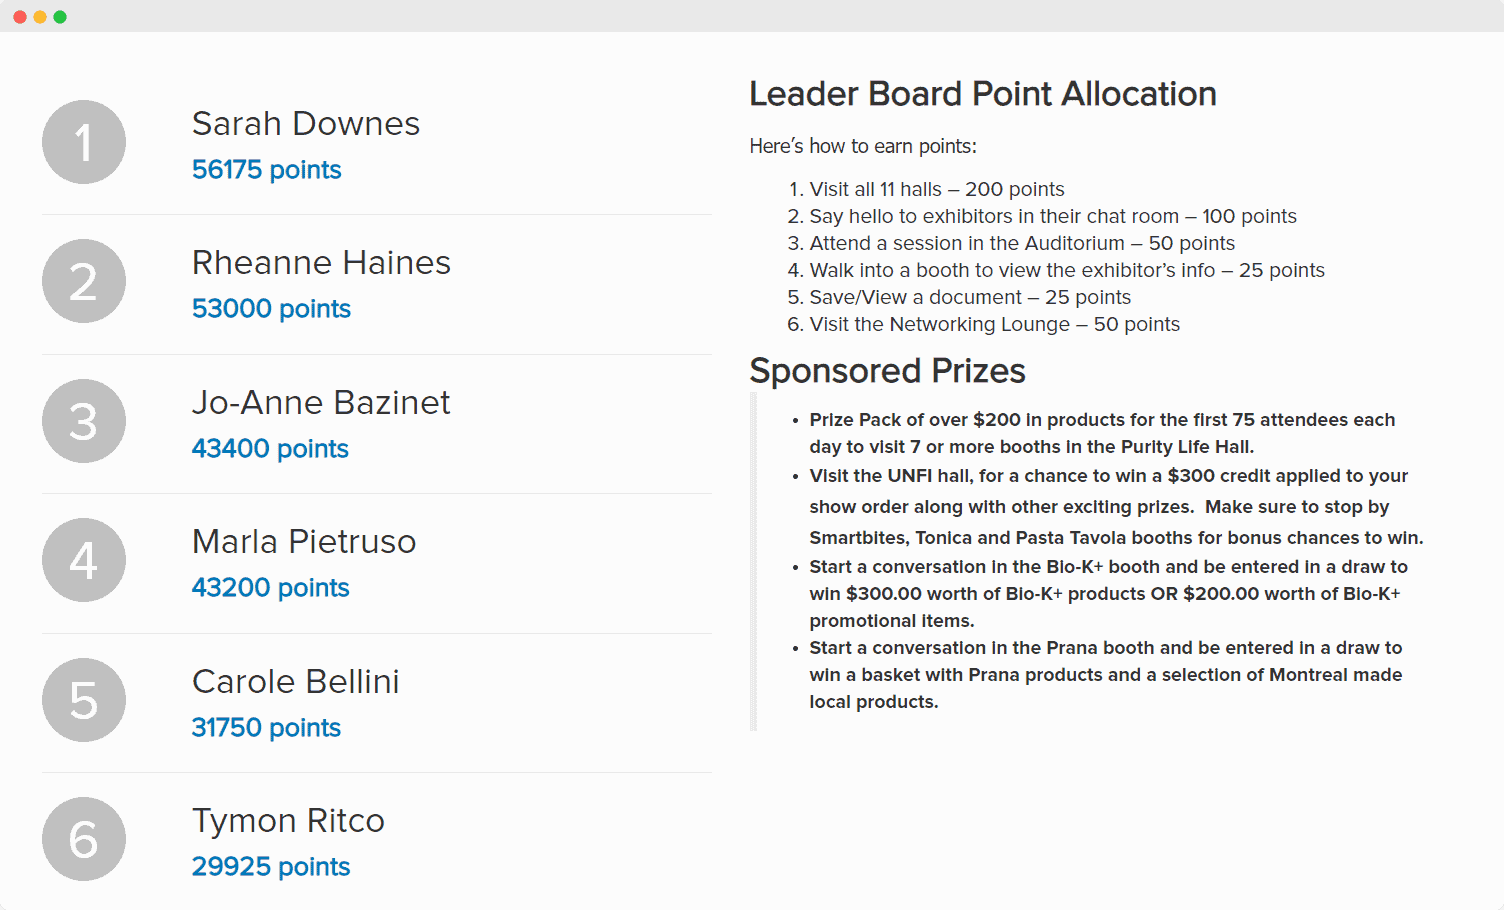Screen dimensions: 1504x910
Task: Click the Sponsored Prizes heading
Action: point(887,370)
